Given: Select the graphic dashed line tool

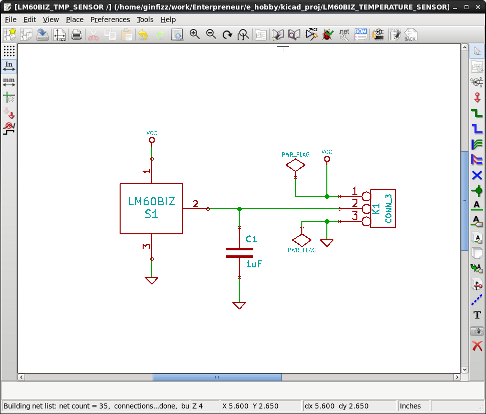Looking at the screenshot, I should tap(477, 300).
